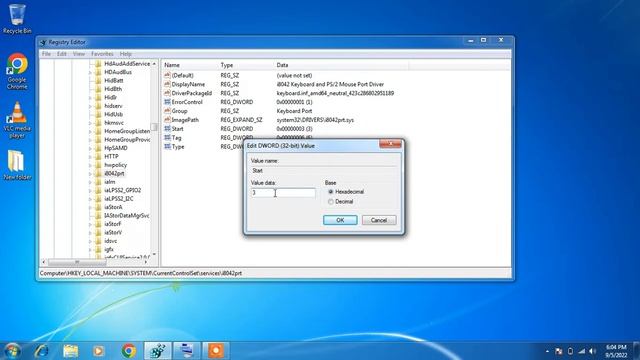Click the DriverPackageId string value icon
This screenshot has height=360, width=640.
pyautogui.click(x=167, y=93)
